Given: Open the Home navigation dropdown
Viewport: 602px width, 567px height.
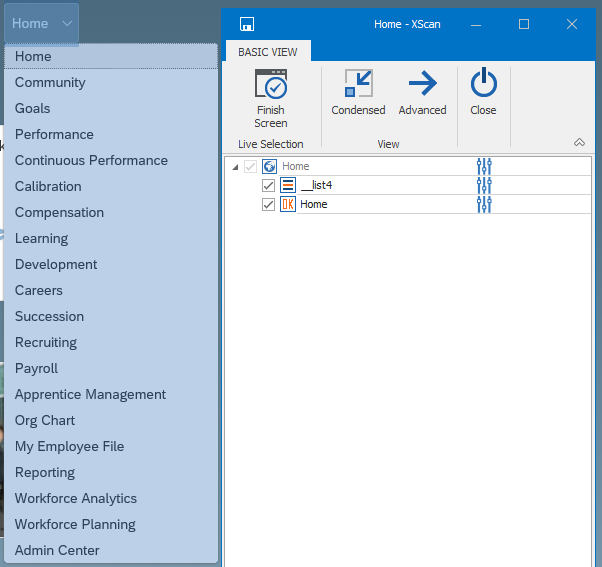Looking at the screenshot, I should point(42,23).
